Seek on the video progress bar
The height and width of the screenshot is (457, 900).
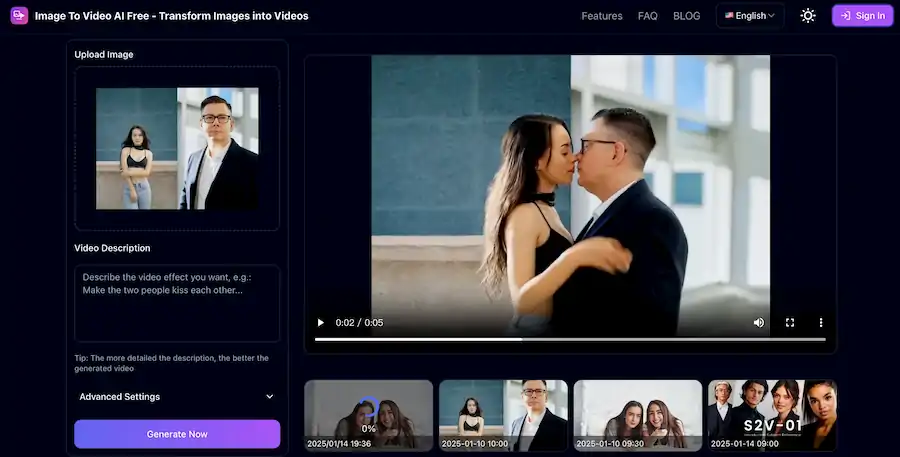coord(570,339)
